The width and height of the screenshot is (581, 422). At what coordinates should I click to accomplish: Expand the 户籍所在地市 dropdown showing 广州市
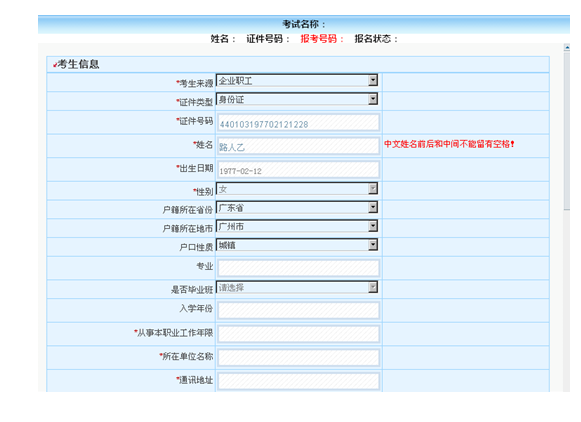297,226
